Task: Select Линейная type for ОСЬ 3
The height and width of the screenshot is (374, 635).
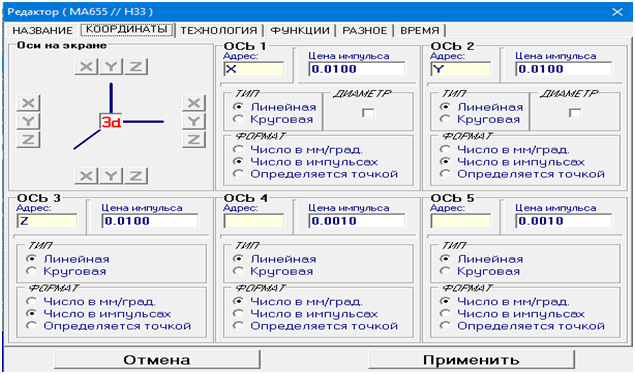Action: tap(68, 259)
